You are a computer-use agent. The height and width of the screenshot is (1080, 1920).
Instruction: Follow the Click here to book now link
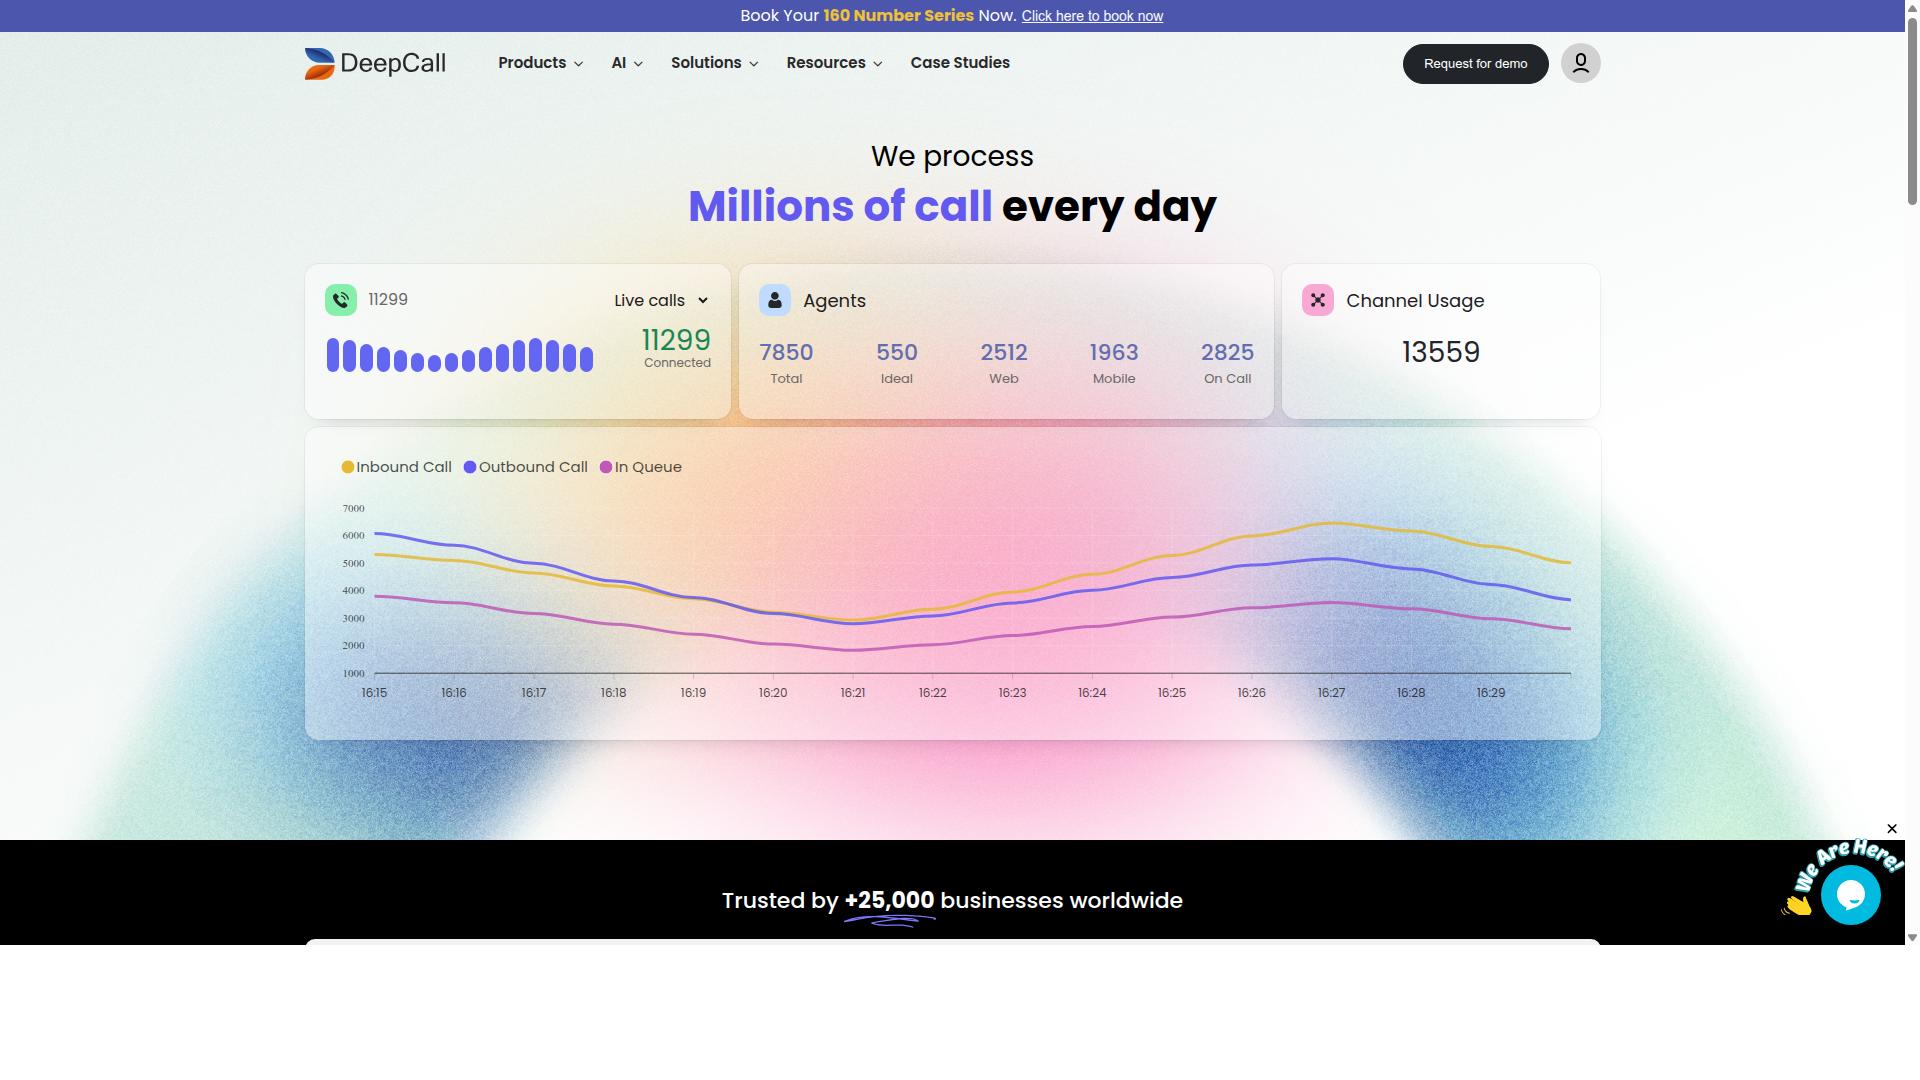point(1092,16)
